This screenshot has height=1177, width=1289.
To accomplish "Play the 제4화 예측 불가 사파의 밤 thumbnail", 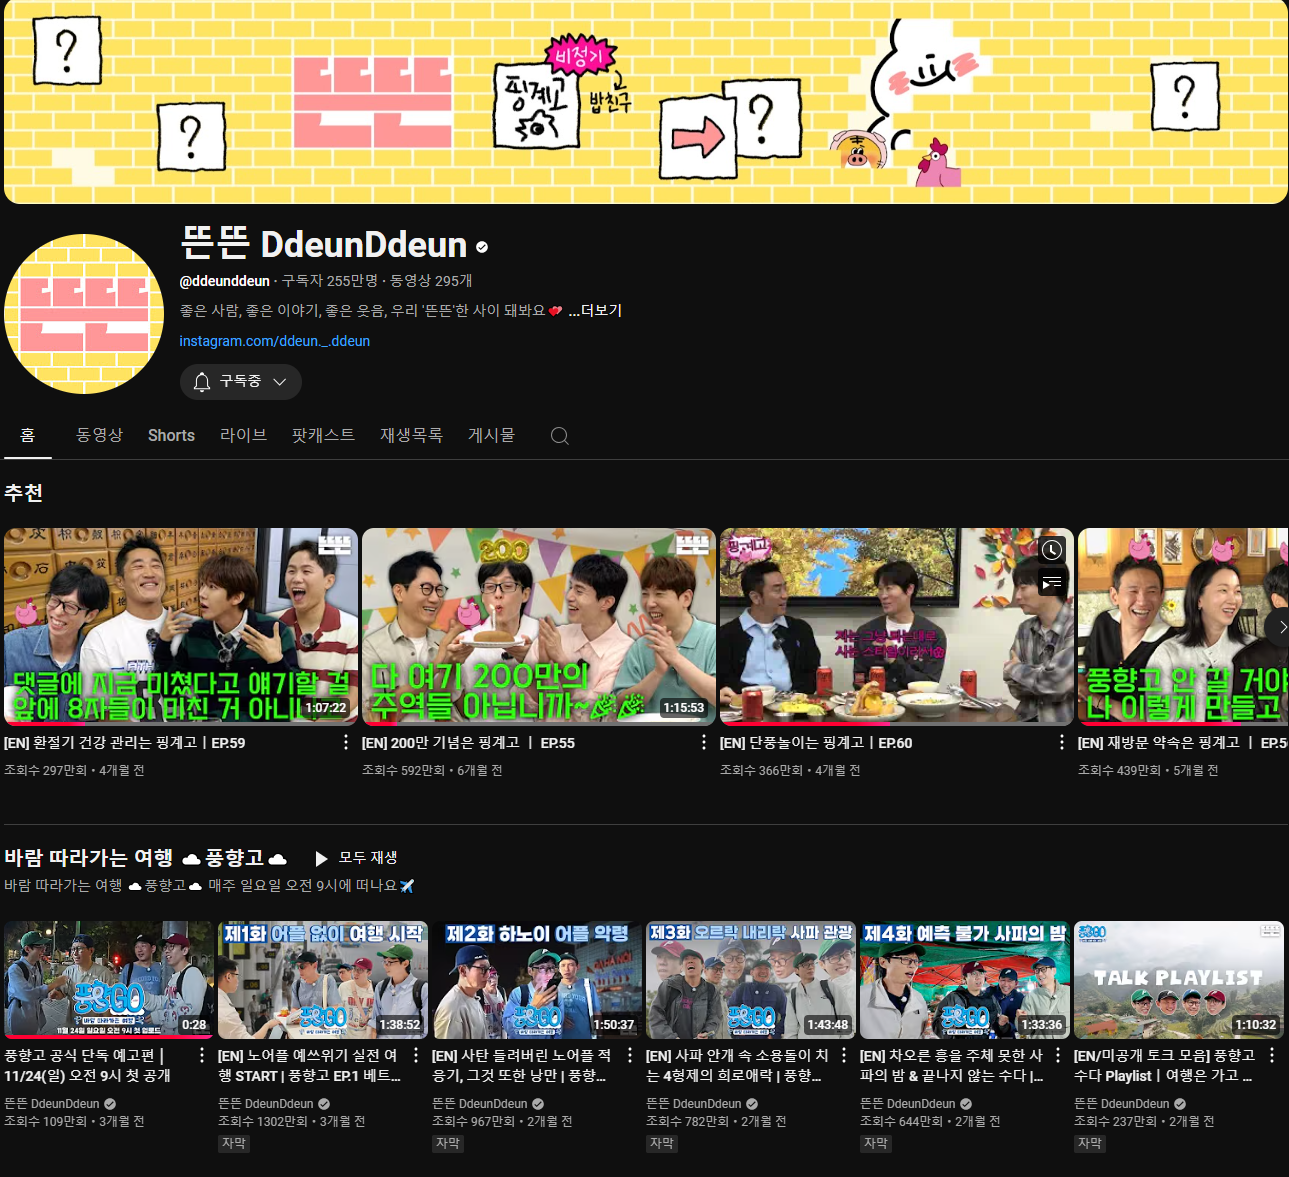I will [965, 980].
